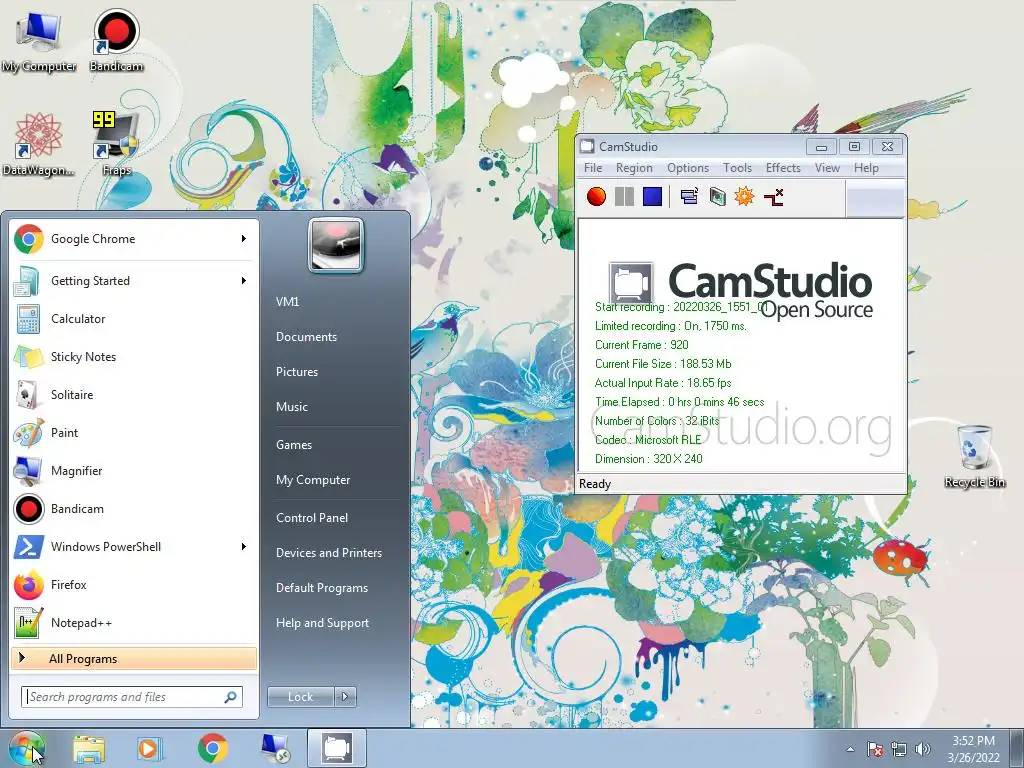
Task: Click CamStudio taskbar button
Action: (336, 748)
